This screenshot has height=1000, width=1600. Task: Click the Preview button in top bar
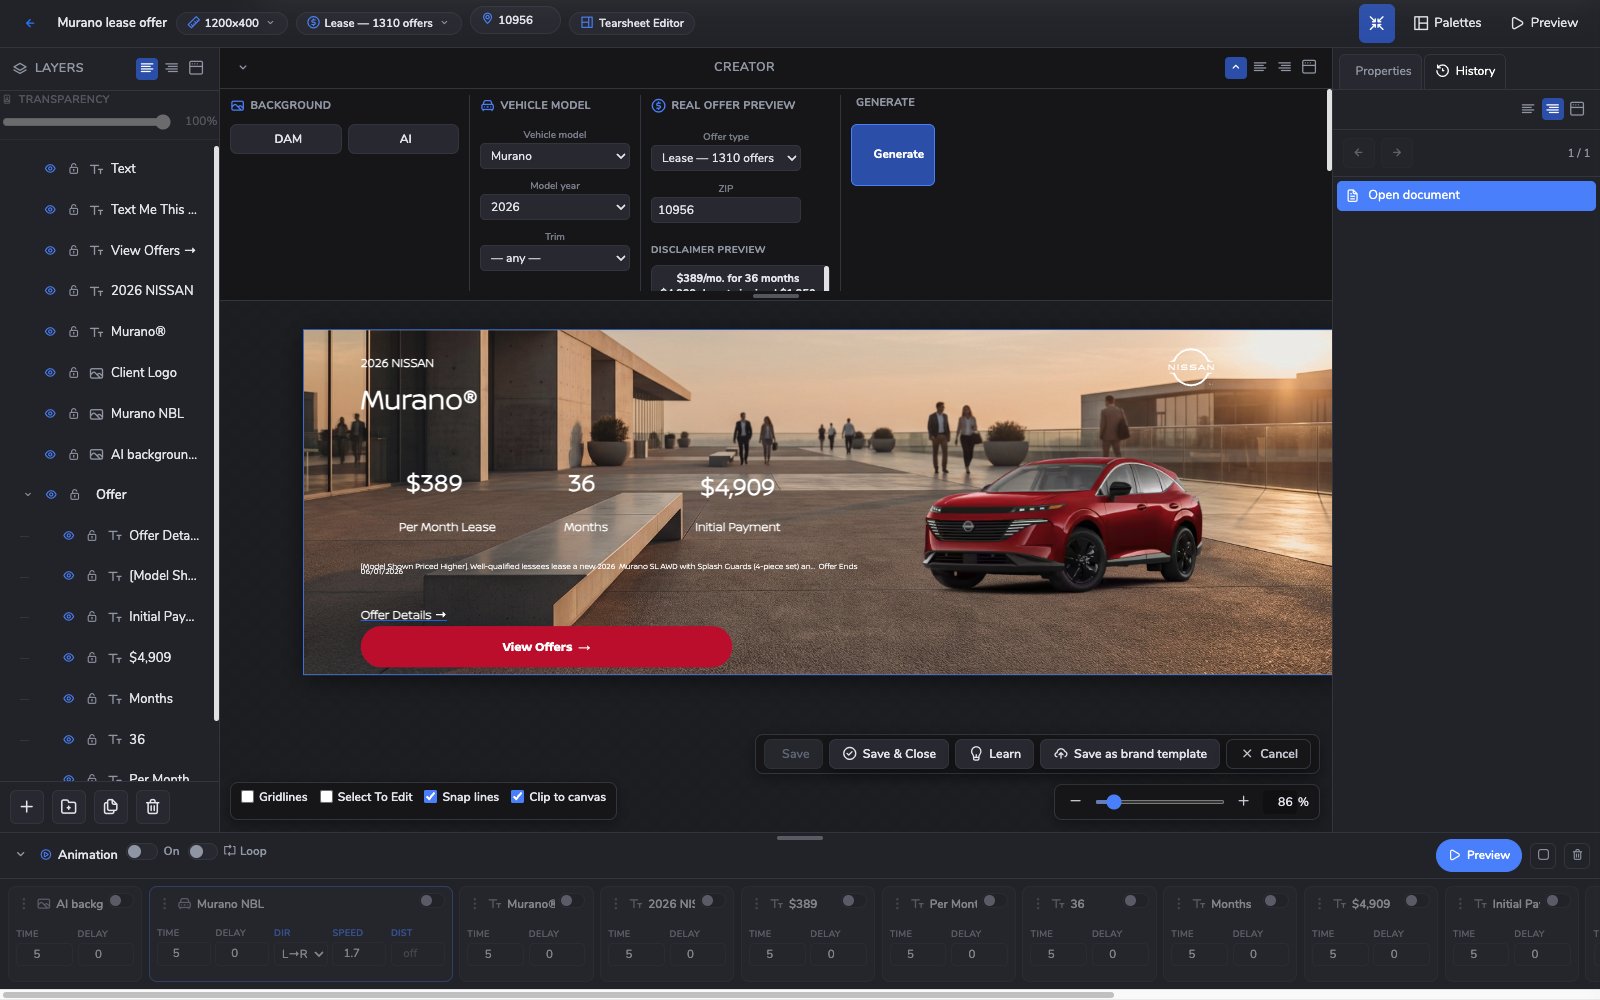(1544, 22)
